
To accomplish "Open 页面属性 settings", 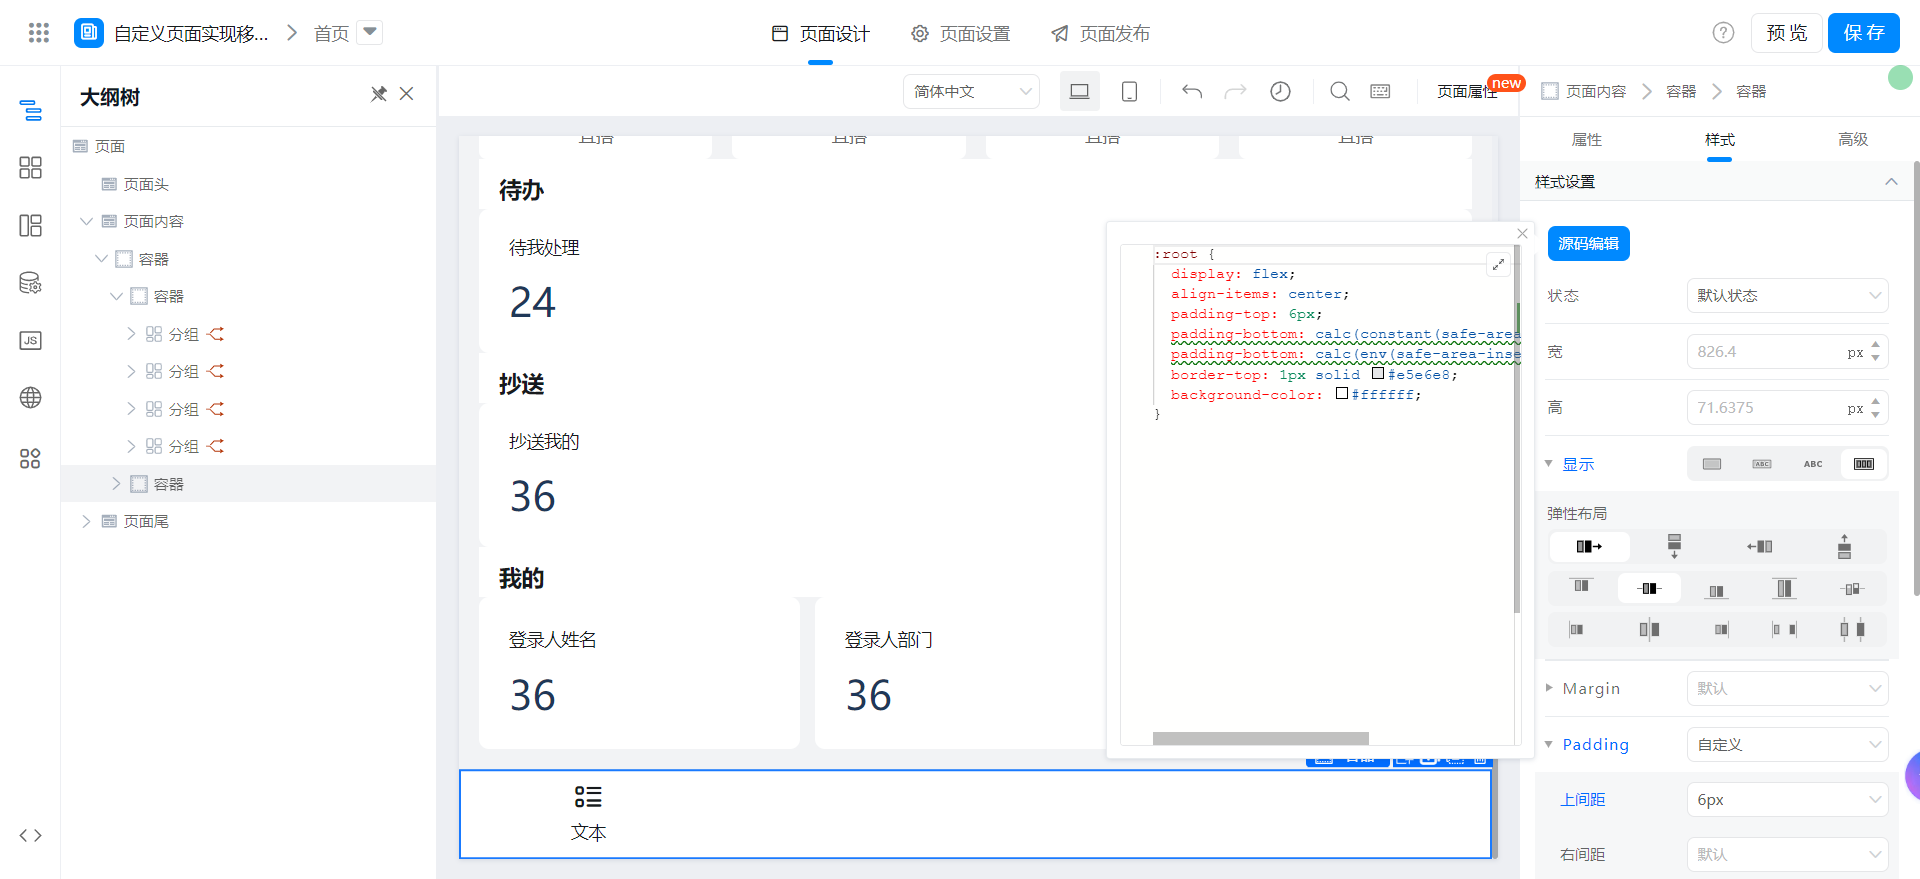I will [x=1467, y=91].
